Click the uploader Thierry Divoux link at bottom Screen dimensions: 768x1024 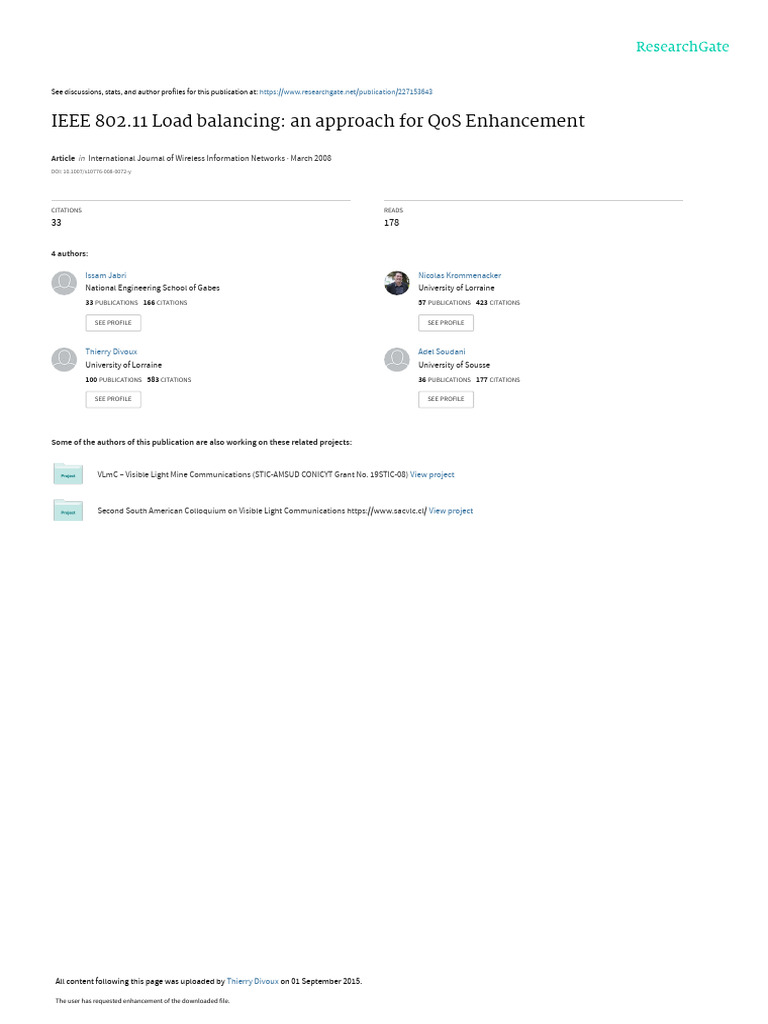[x=253, y=981]
